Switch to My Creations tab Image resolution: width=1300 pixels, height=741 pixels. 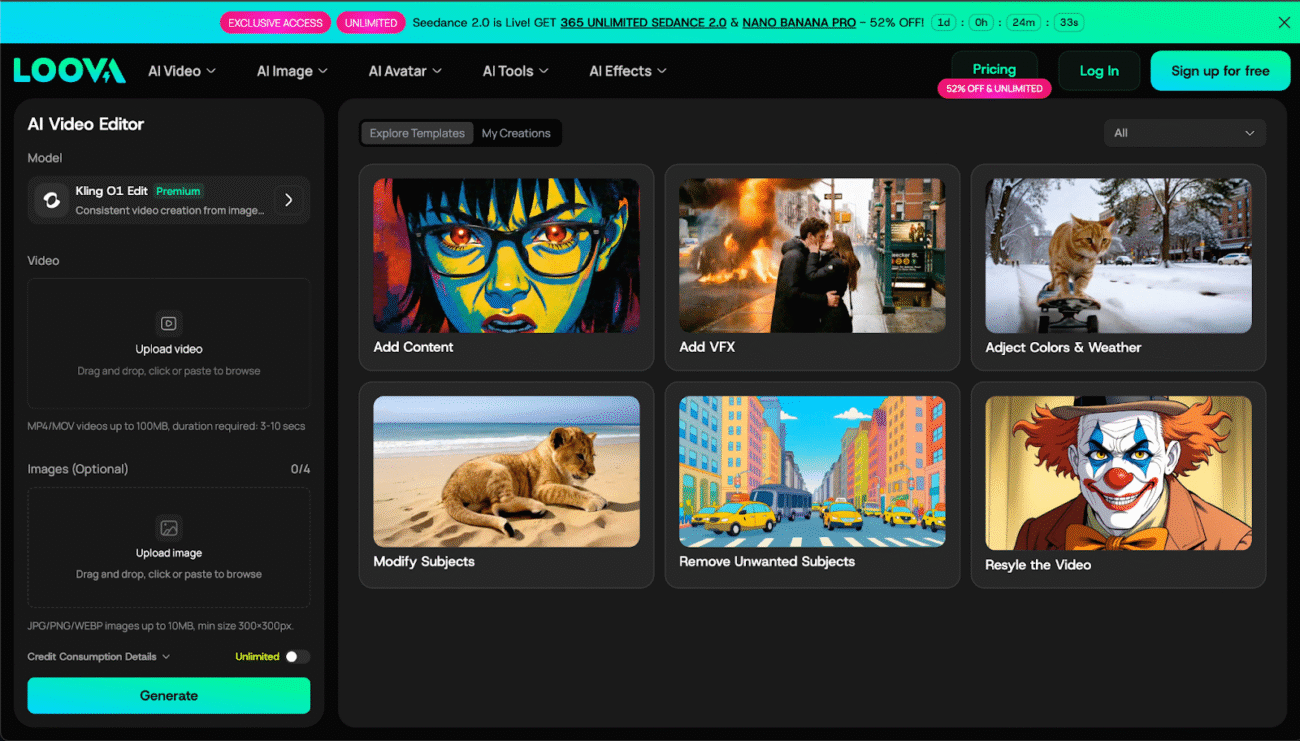pos(516,133)
